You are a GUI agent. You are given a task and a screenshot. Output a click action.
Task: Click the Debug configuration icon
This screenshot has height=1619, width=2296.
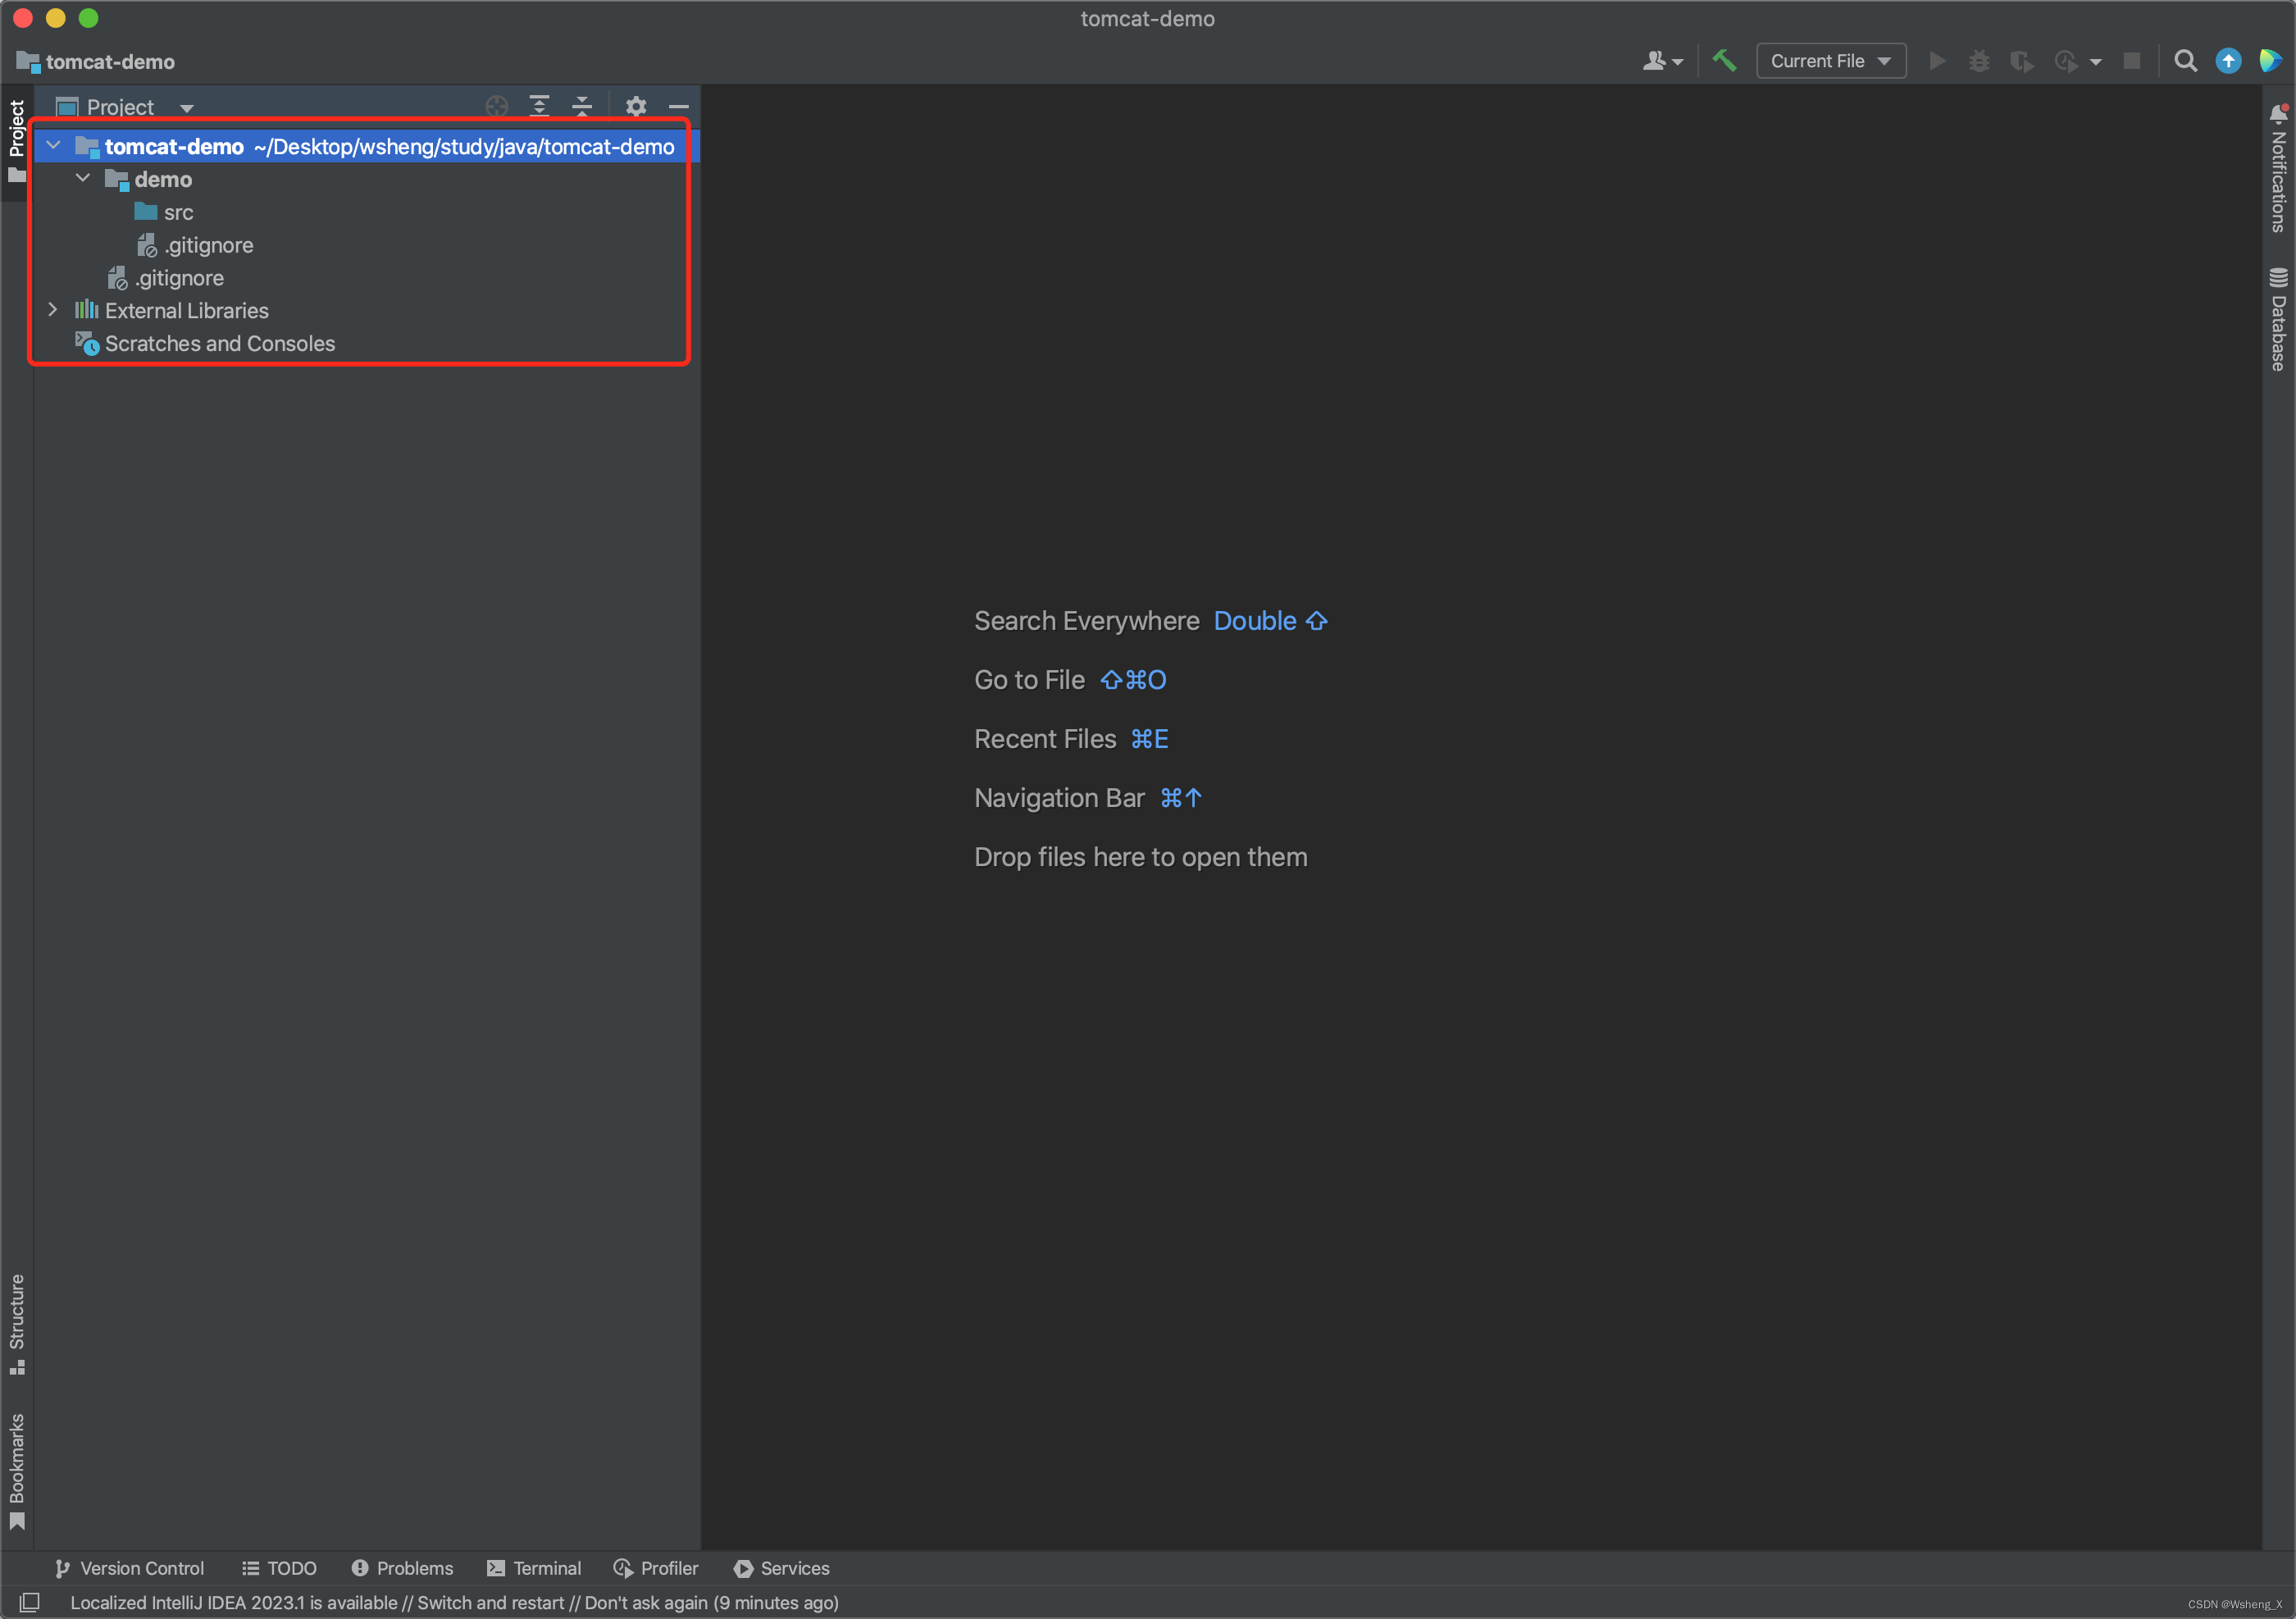[x=1975, y=60]
